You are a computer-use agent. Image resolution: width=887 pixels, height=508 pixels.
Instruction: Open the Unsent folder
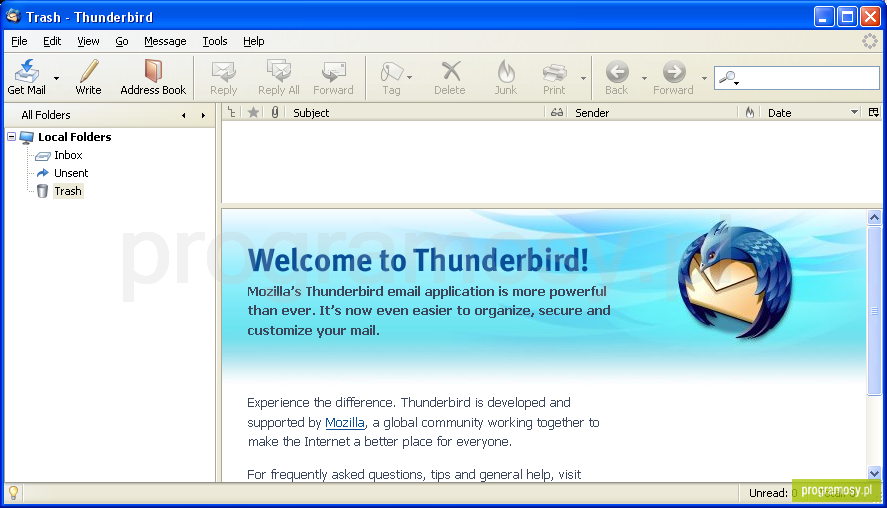(x=71, y=173)
